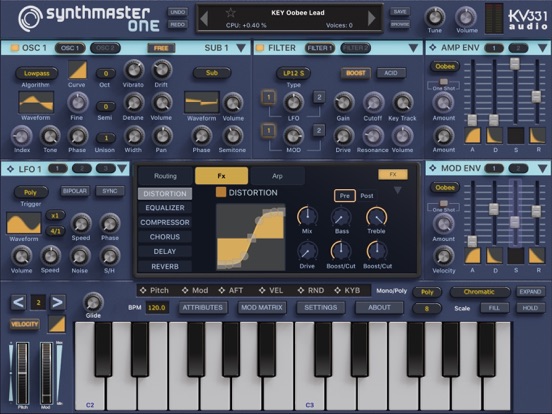Screen dimensions: 552x414
Task: Click the next preset right arrow
Action: pyautogui.click(x=371, y=18)
